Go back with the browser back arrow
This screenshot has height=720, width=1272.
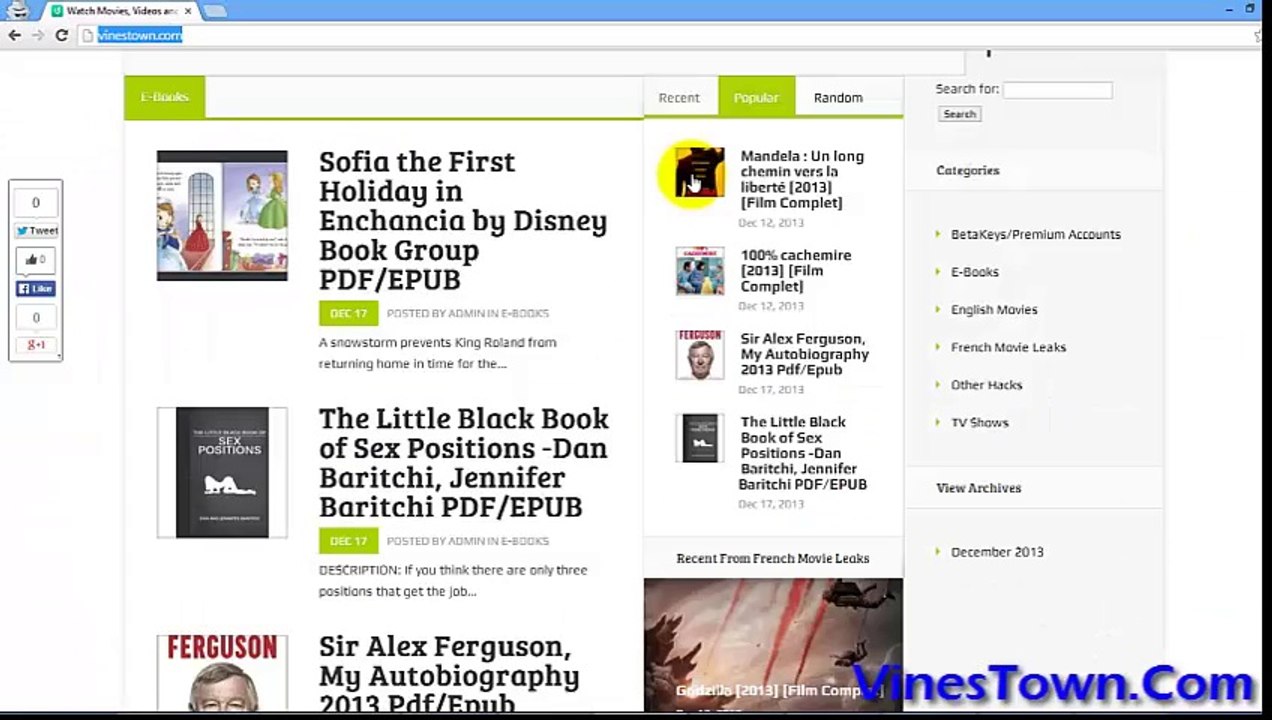pyautogui.click(x=14, y=35)
